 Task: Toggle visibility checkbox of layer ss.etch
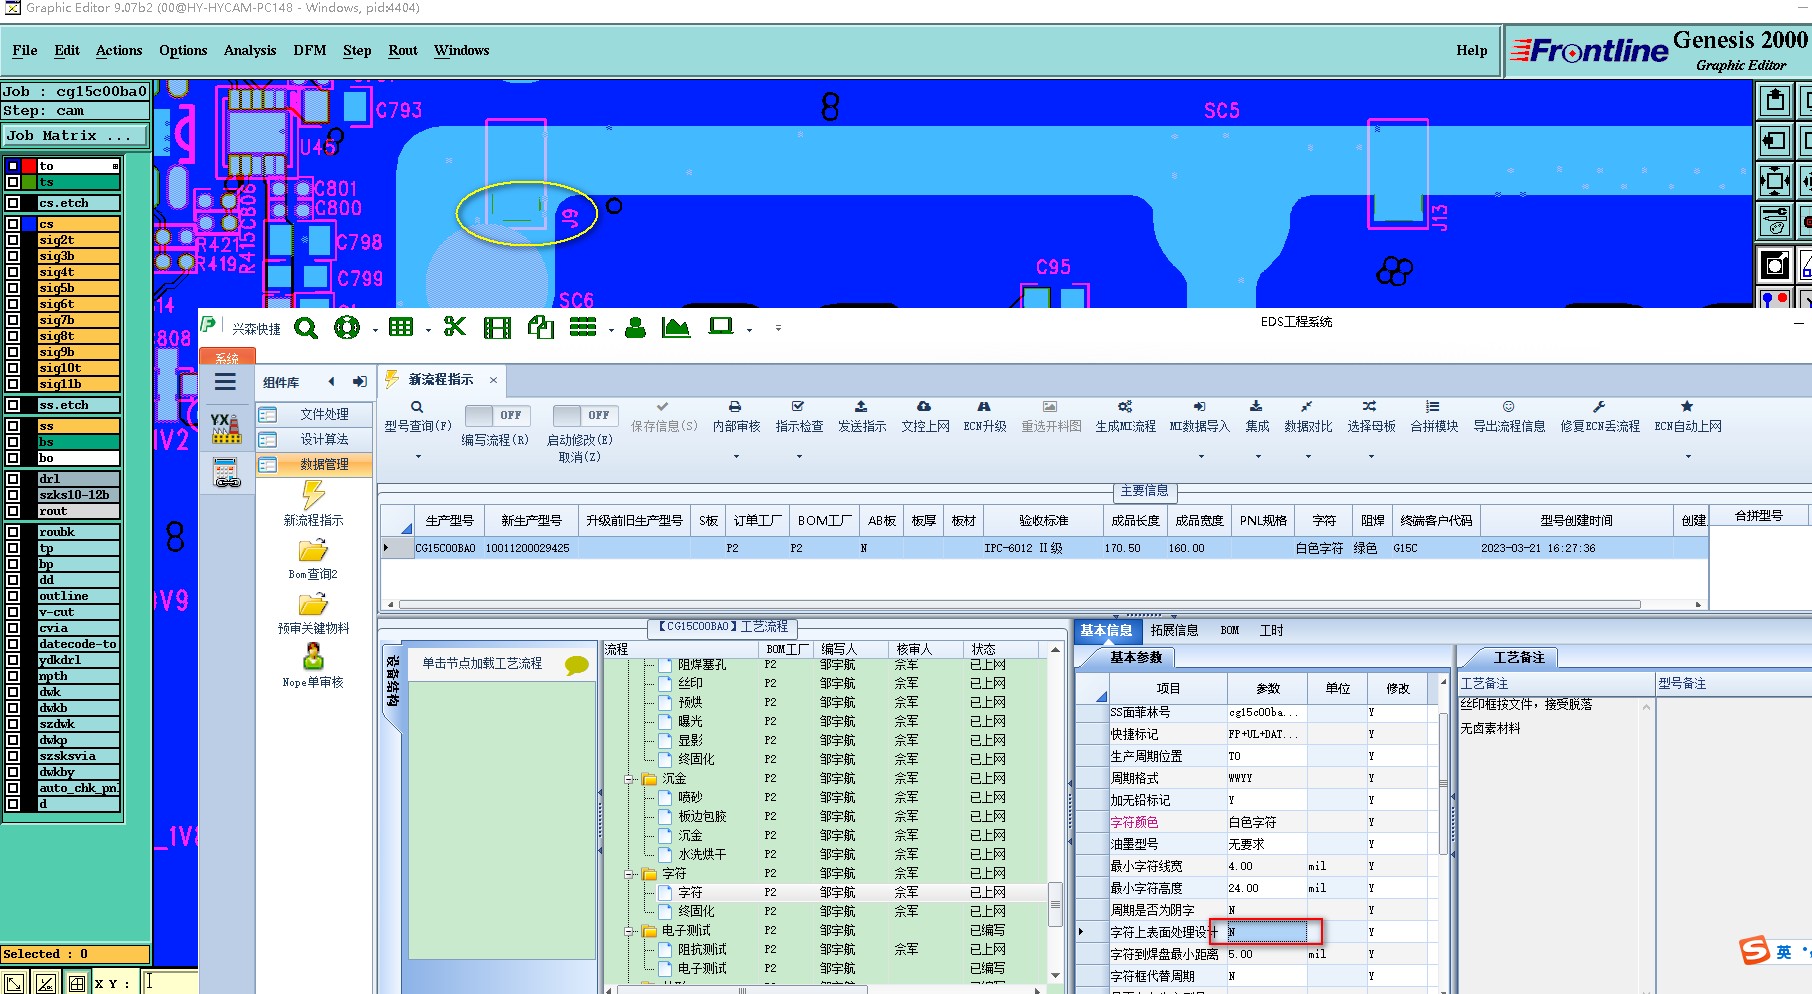[13, 405]
